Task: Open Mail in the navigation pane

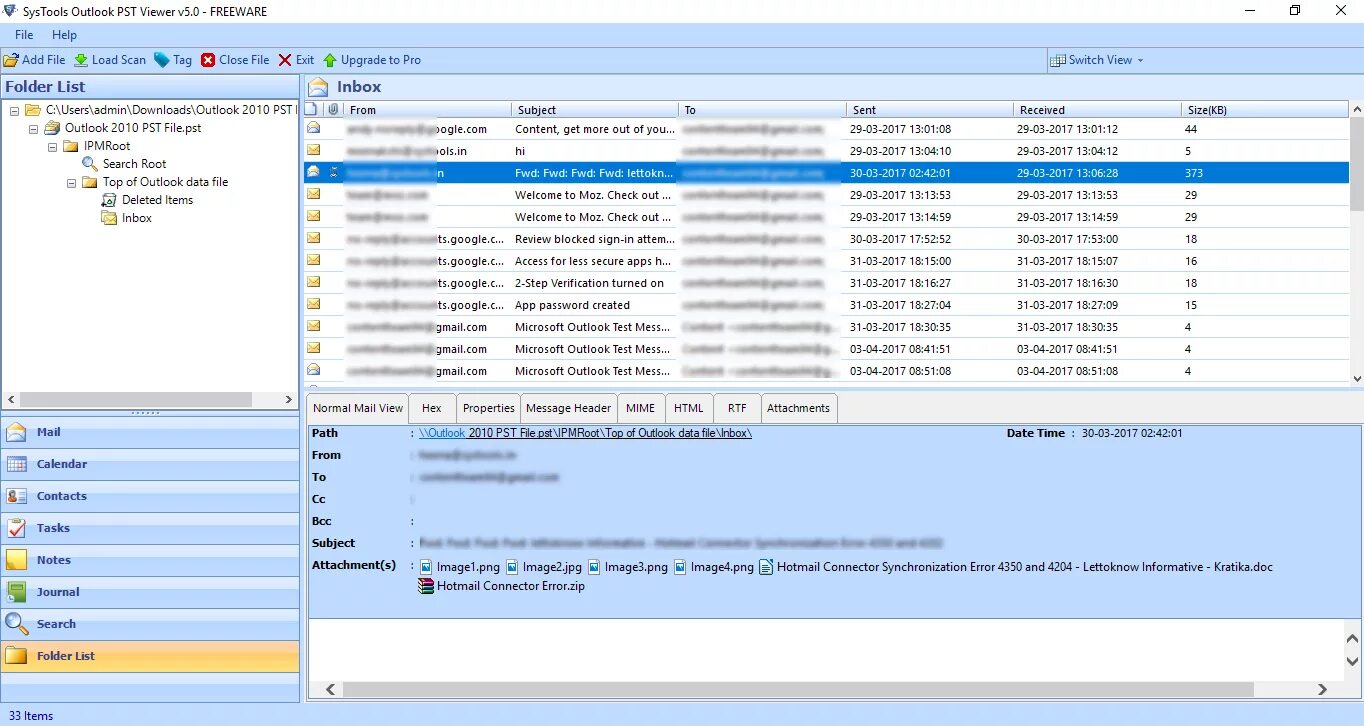Action: 150,432
